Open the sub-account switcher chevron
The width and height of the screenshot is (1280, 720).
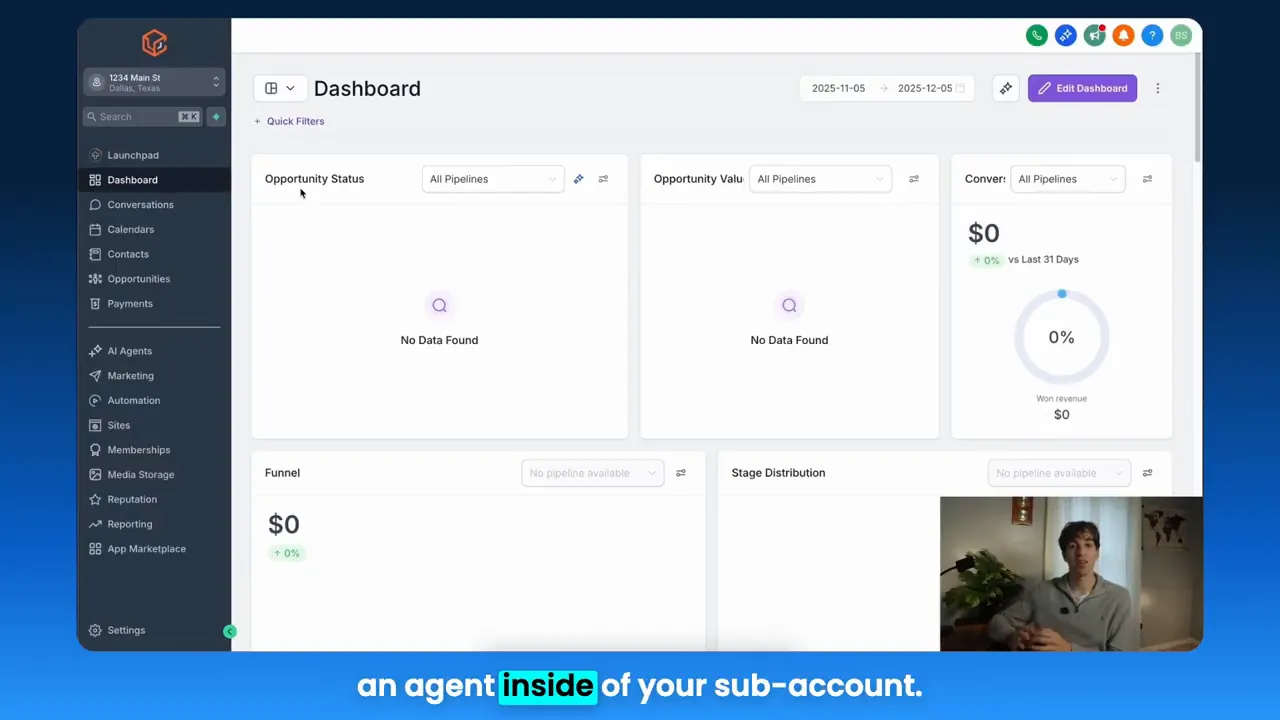[x=215, y=82]
